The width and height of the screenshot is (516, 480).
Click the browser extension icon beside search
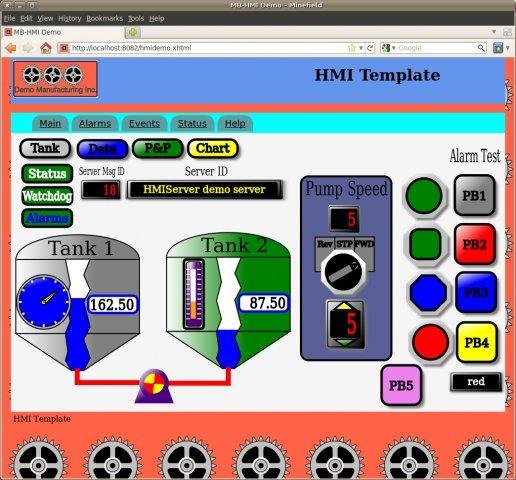point(498,48)
